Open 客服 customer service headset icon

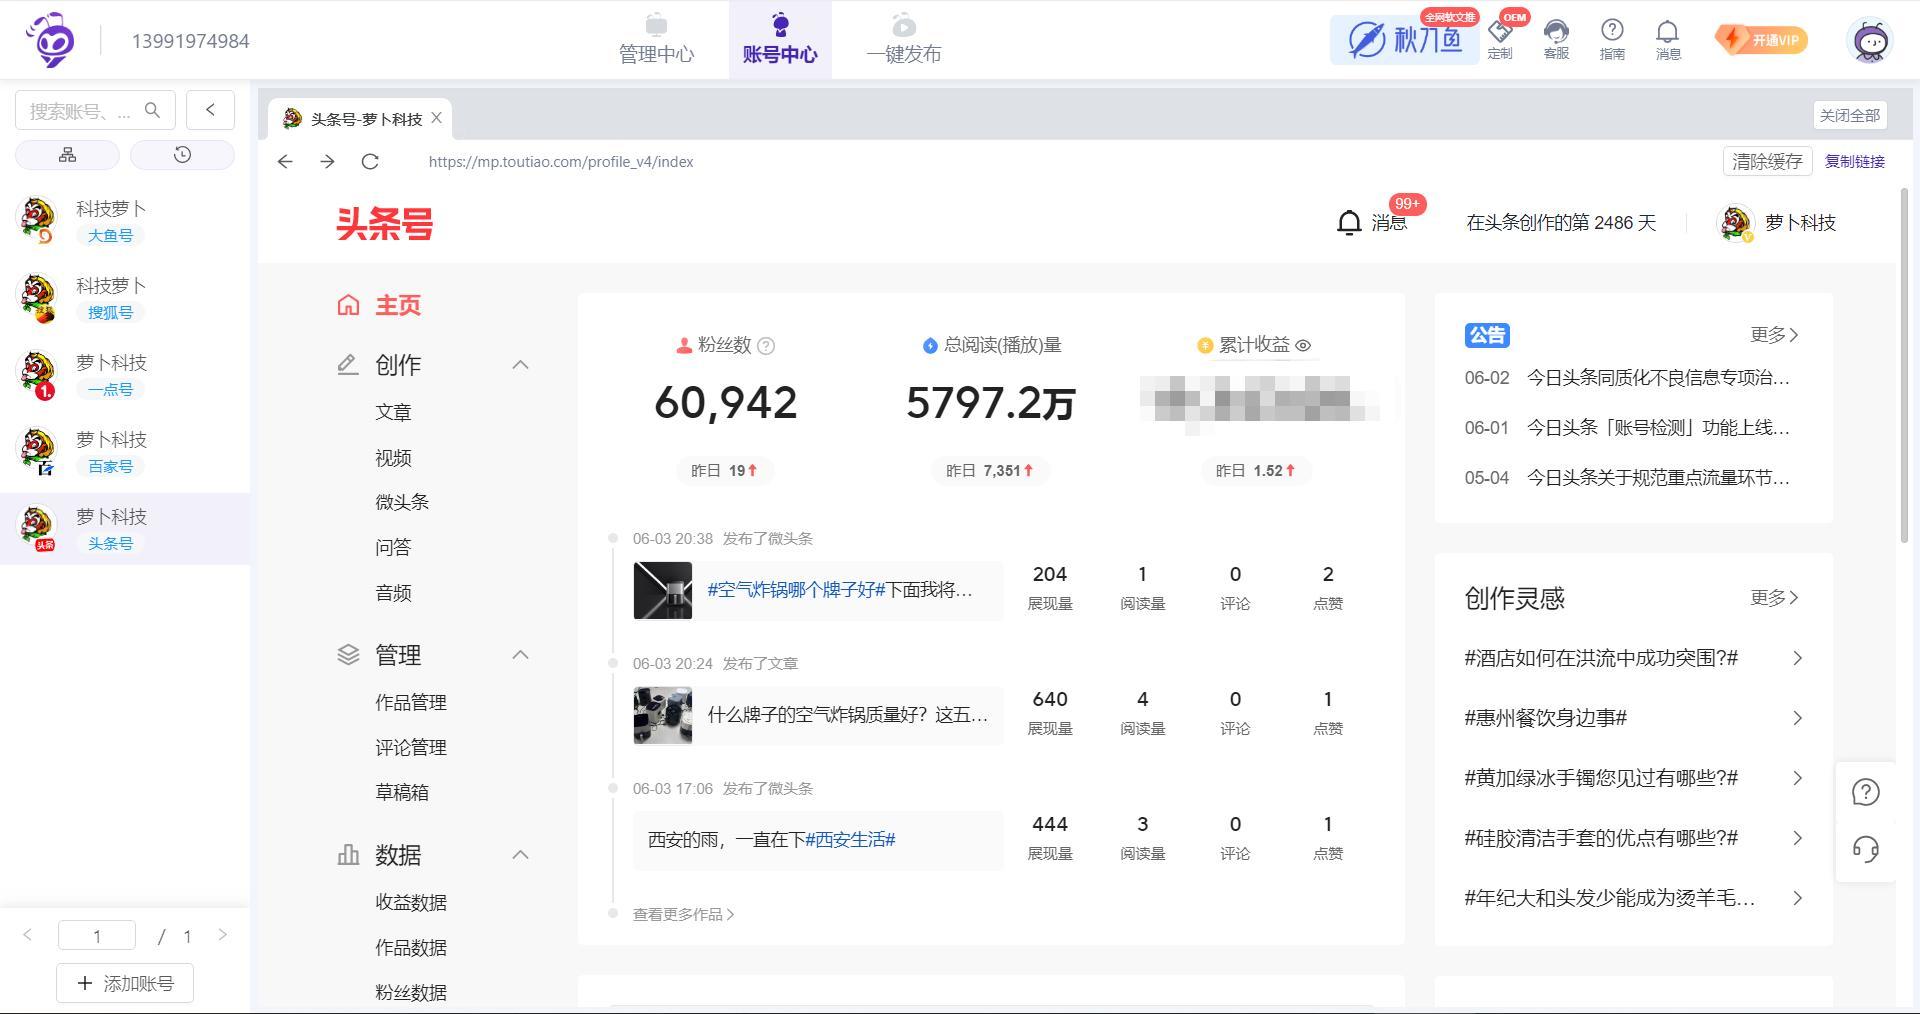(x=1556, y=38)
